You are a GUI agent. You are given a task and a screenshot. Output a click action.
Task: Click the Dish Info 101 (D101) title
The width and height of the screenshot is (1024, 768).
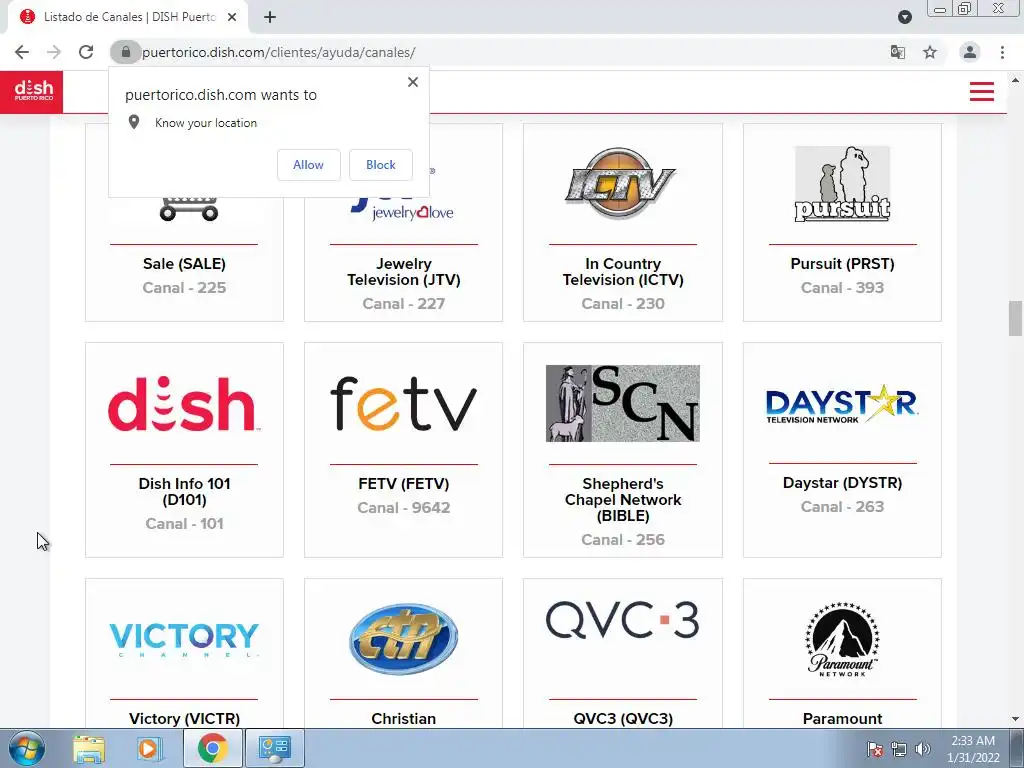[x=184, y=492]
